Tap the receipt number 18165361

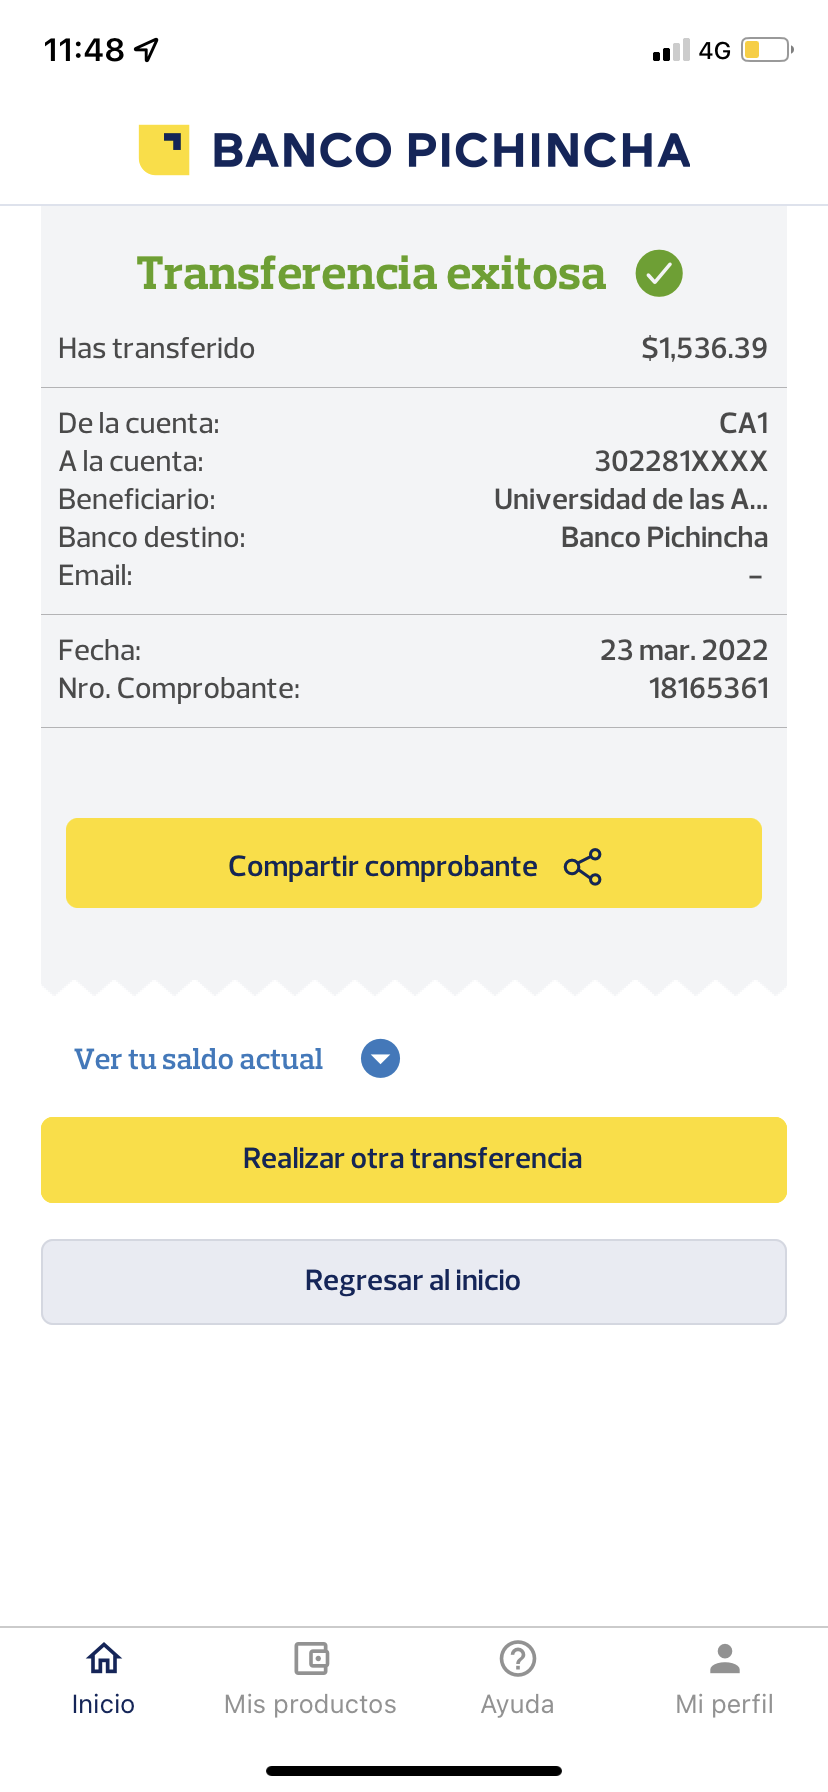pyautogui.click(x=708, y=688)
